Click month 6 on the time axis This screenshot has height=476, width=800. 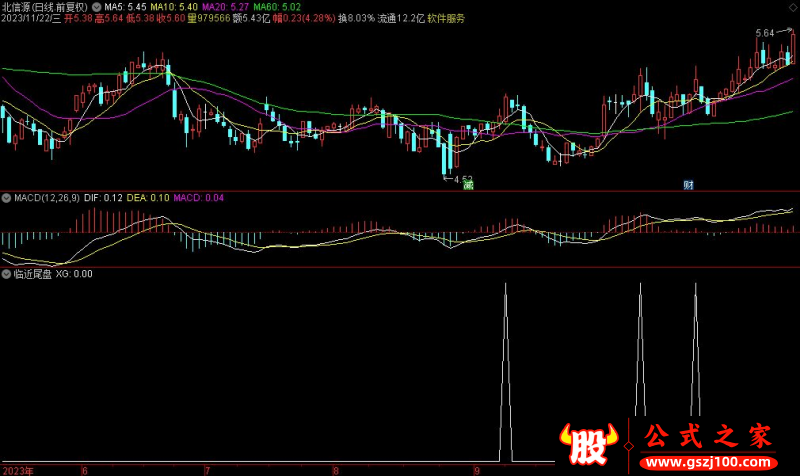click(x=85, y=470)
